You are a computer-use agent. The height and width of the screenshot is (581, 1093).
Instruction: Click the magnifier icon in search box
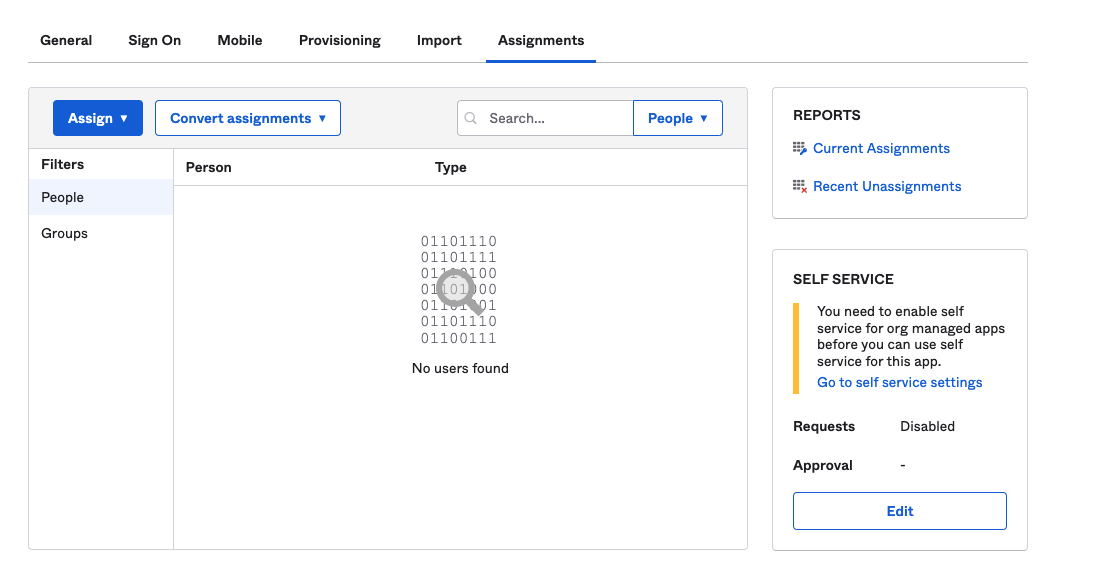(x=471, y=118)
